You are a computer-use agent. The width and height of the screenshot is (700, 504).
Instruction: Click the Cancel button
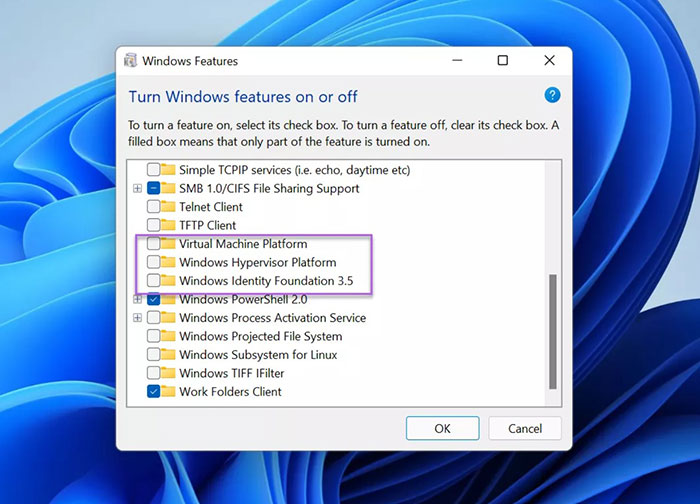(525, 429)
